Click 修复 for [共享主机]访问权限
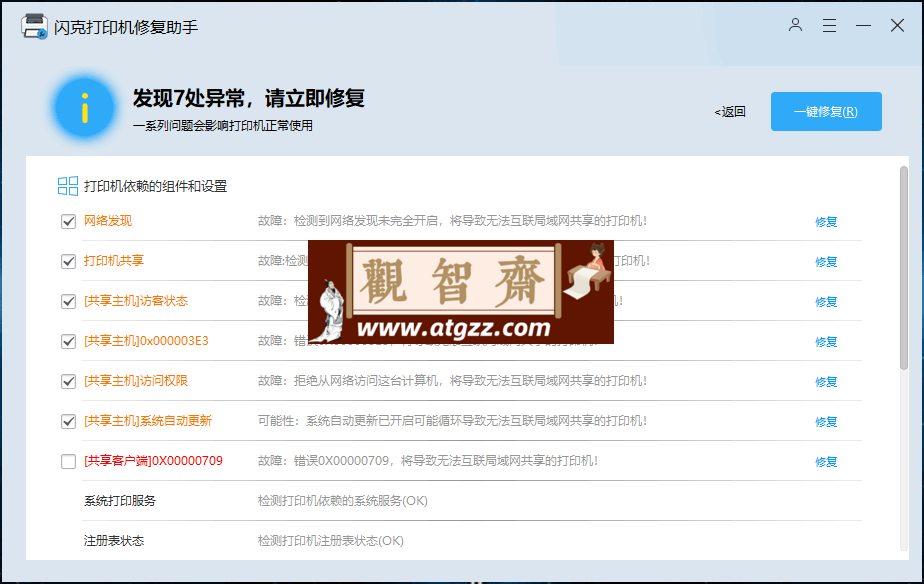This screenshot has height=584, width=924. click(x=826, y=382)
